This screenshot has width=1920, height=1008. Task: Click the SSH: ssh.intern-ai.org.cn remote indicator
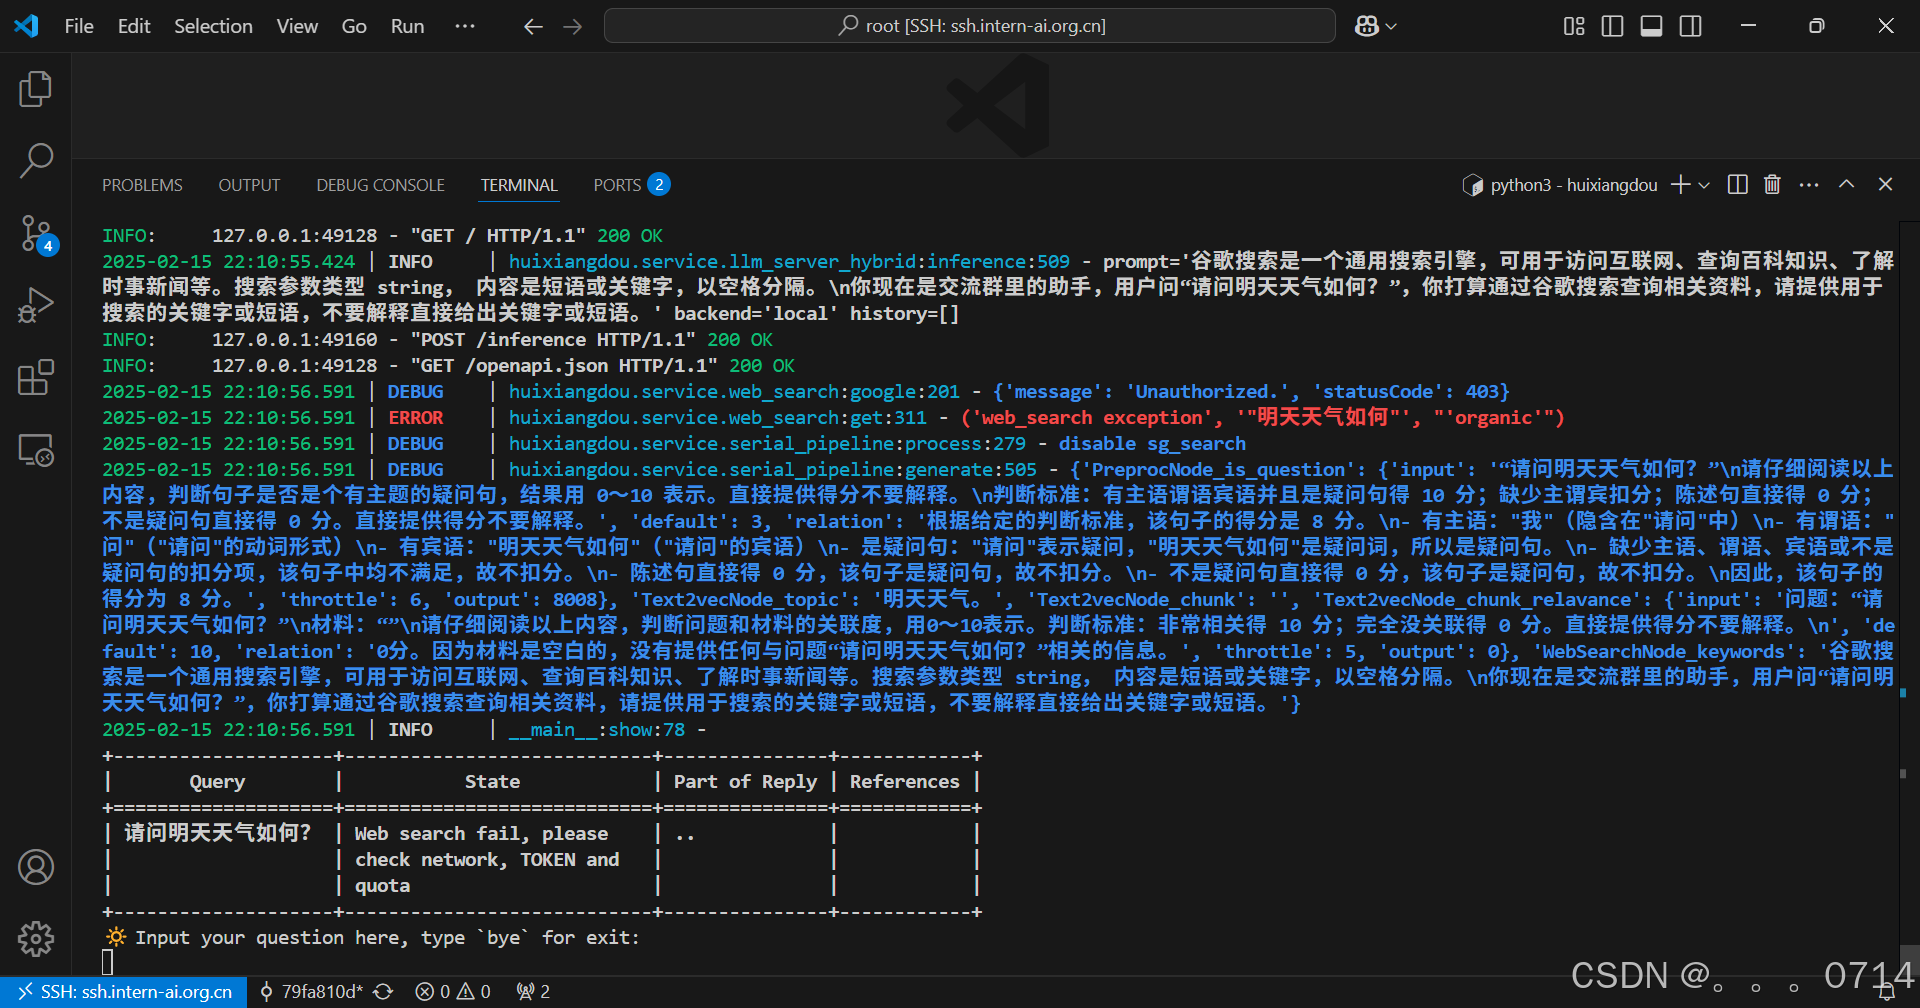pyautogui.click(x=124, y=992)
